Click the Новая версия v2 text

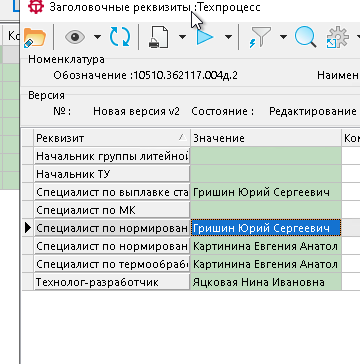click(136, 111)
